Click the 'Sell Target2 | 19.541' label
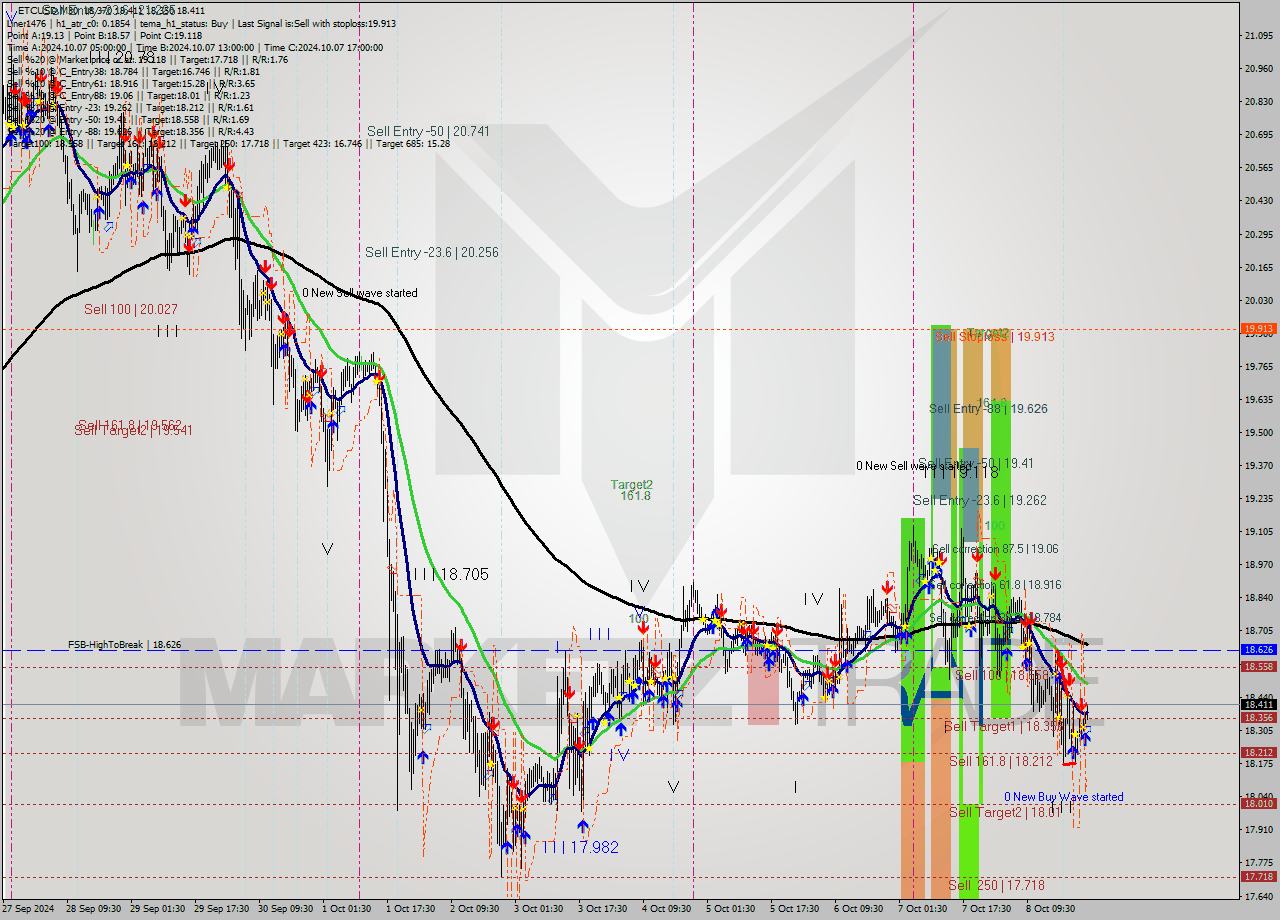Image resolution: width=1280 pixels, height=920 pixels. [133, 431]
